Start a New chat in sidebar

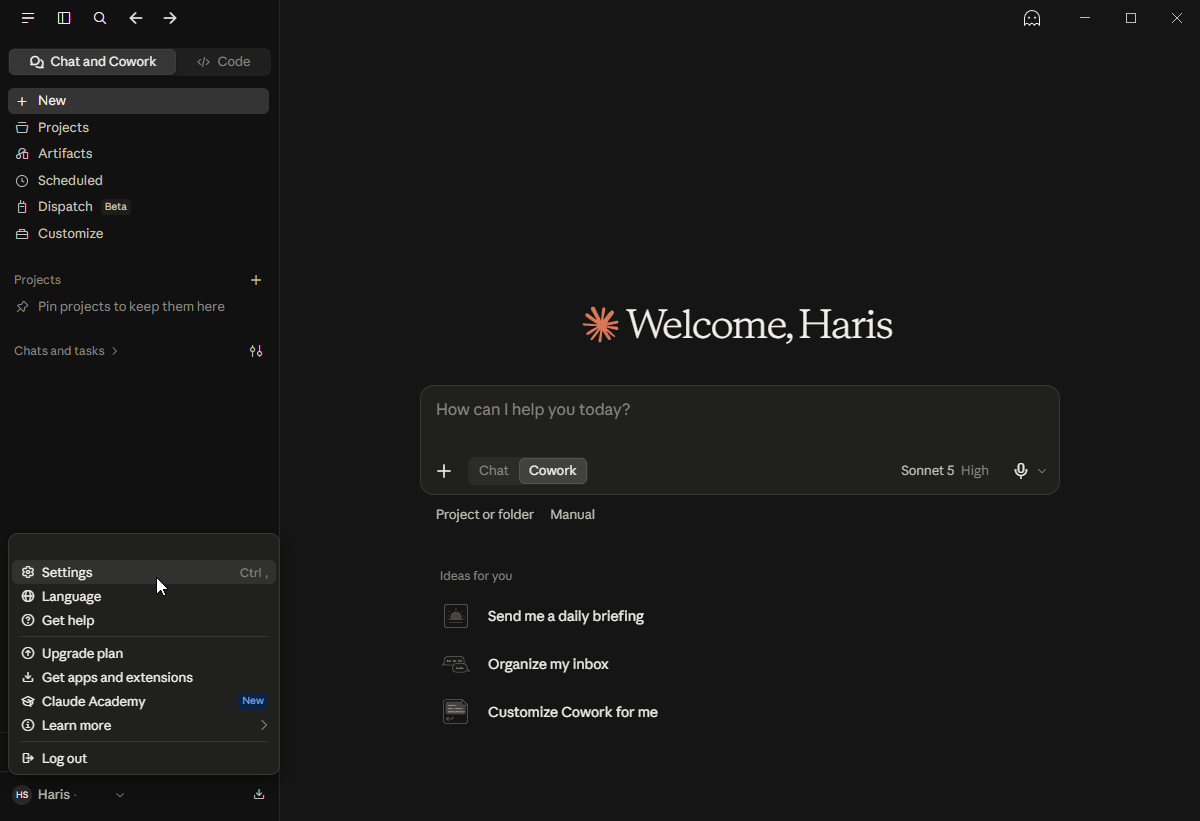139,101
